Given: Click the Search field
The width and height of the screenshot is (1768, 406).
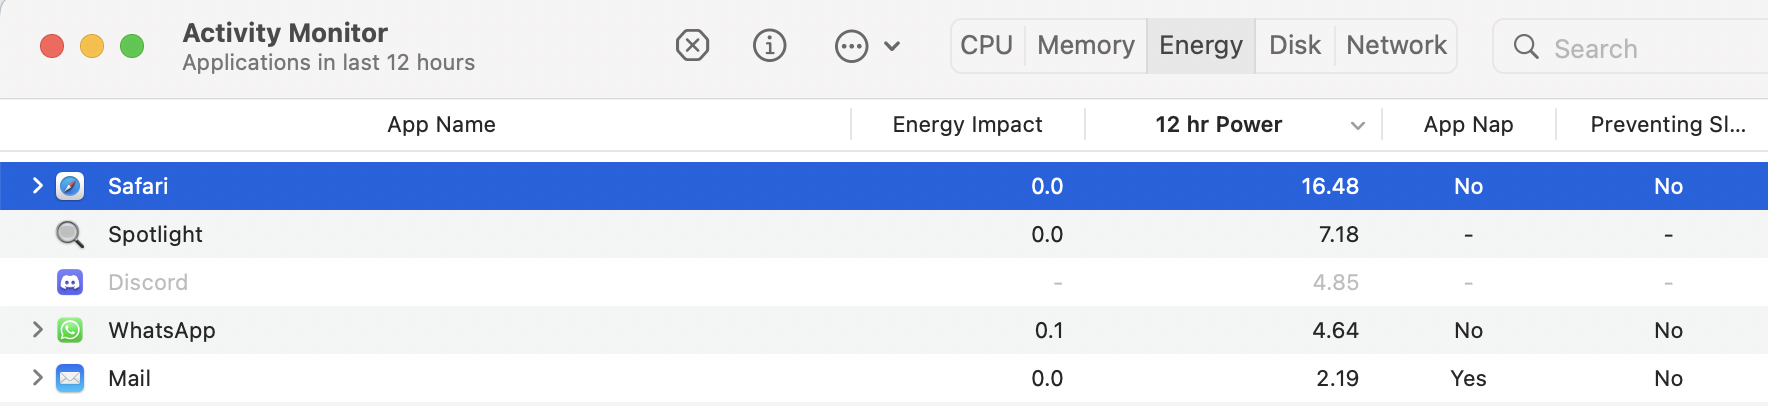Looking at the screenshot, I should point(1631,47).
